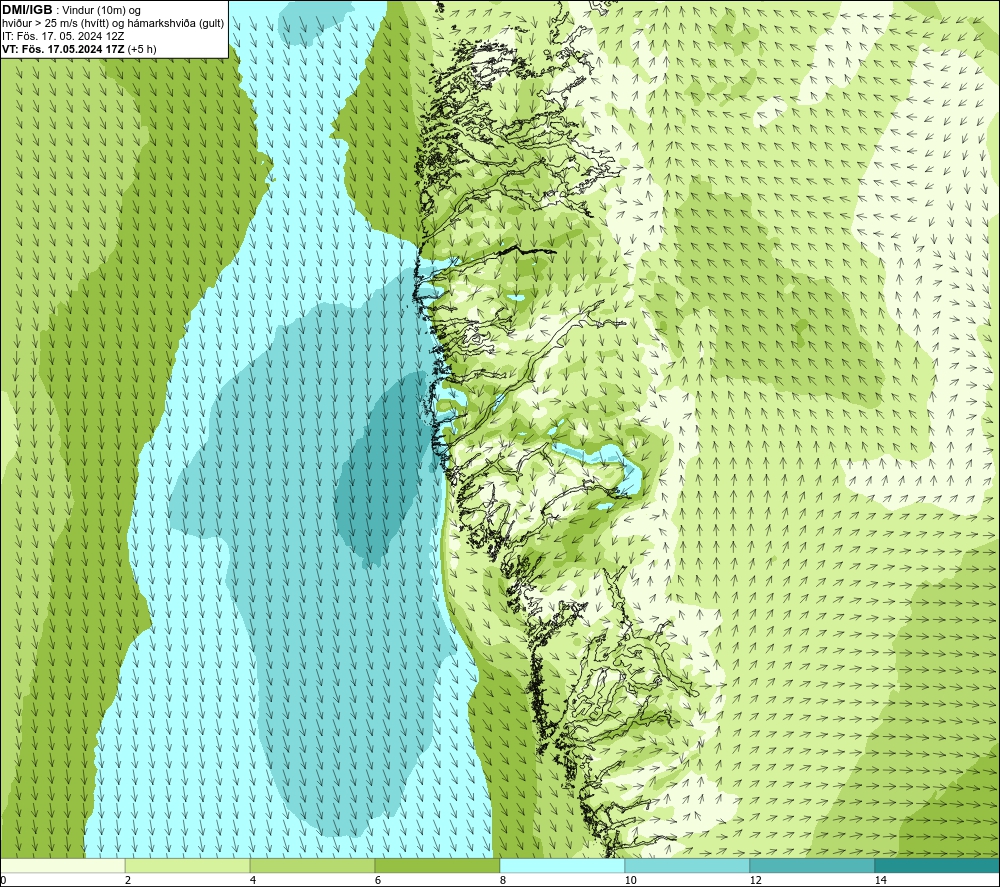
Task: Click the 10–12 m/s teal legend swatch
Action: click(x=688, y=865)
